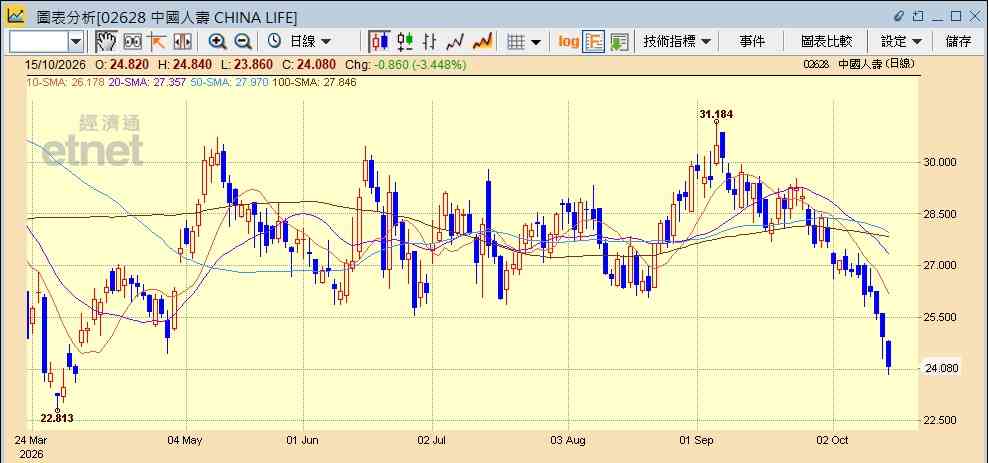This screenshot has width=989, height=463.
Task: Click the green arrow export icon
Action: (x=619, y=42)
